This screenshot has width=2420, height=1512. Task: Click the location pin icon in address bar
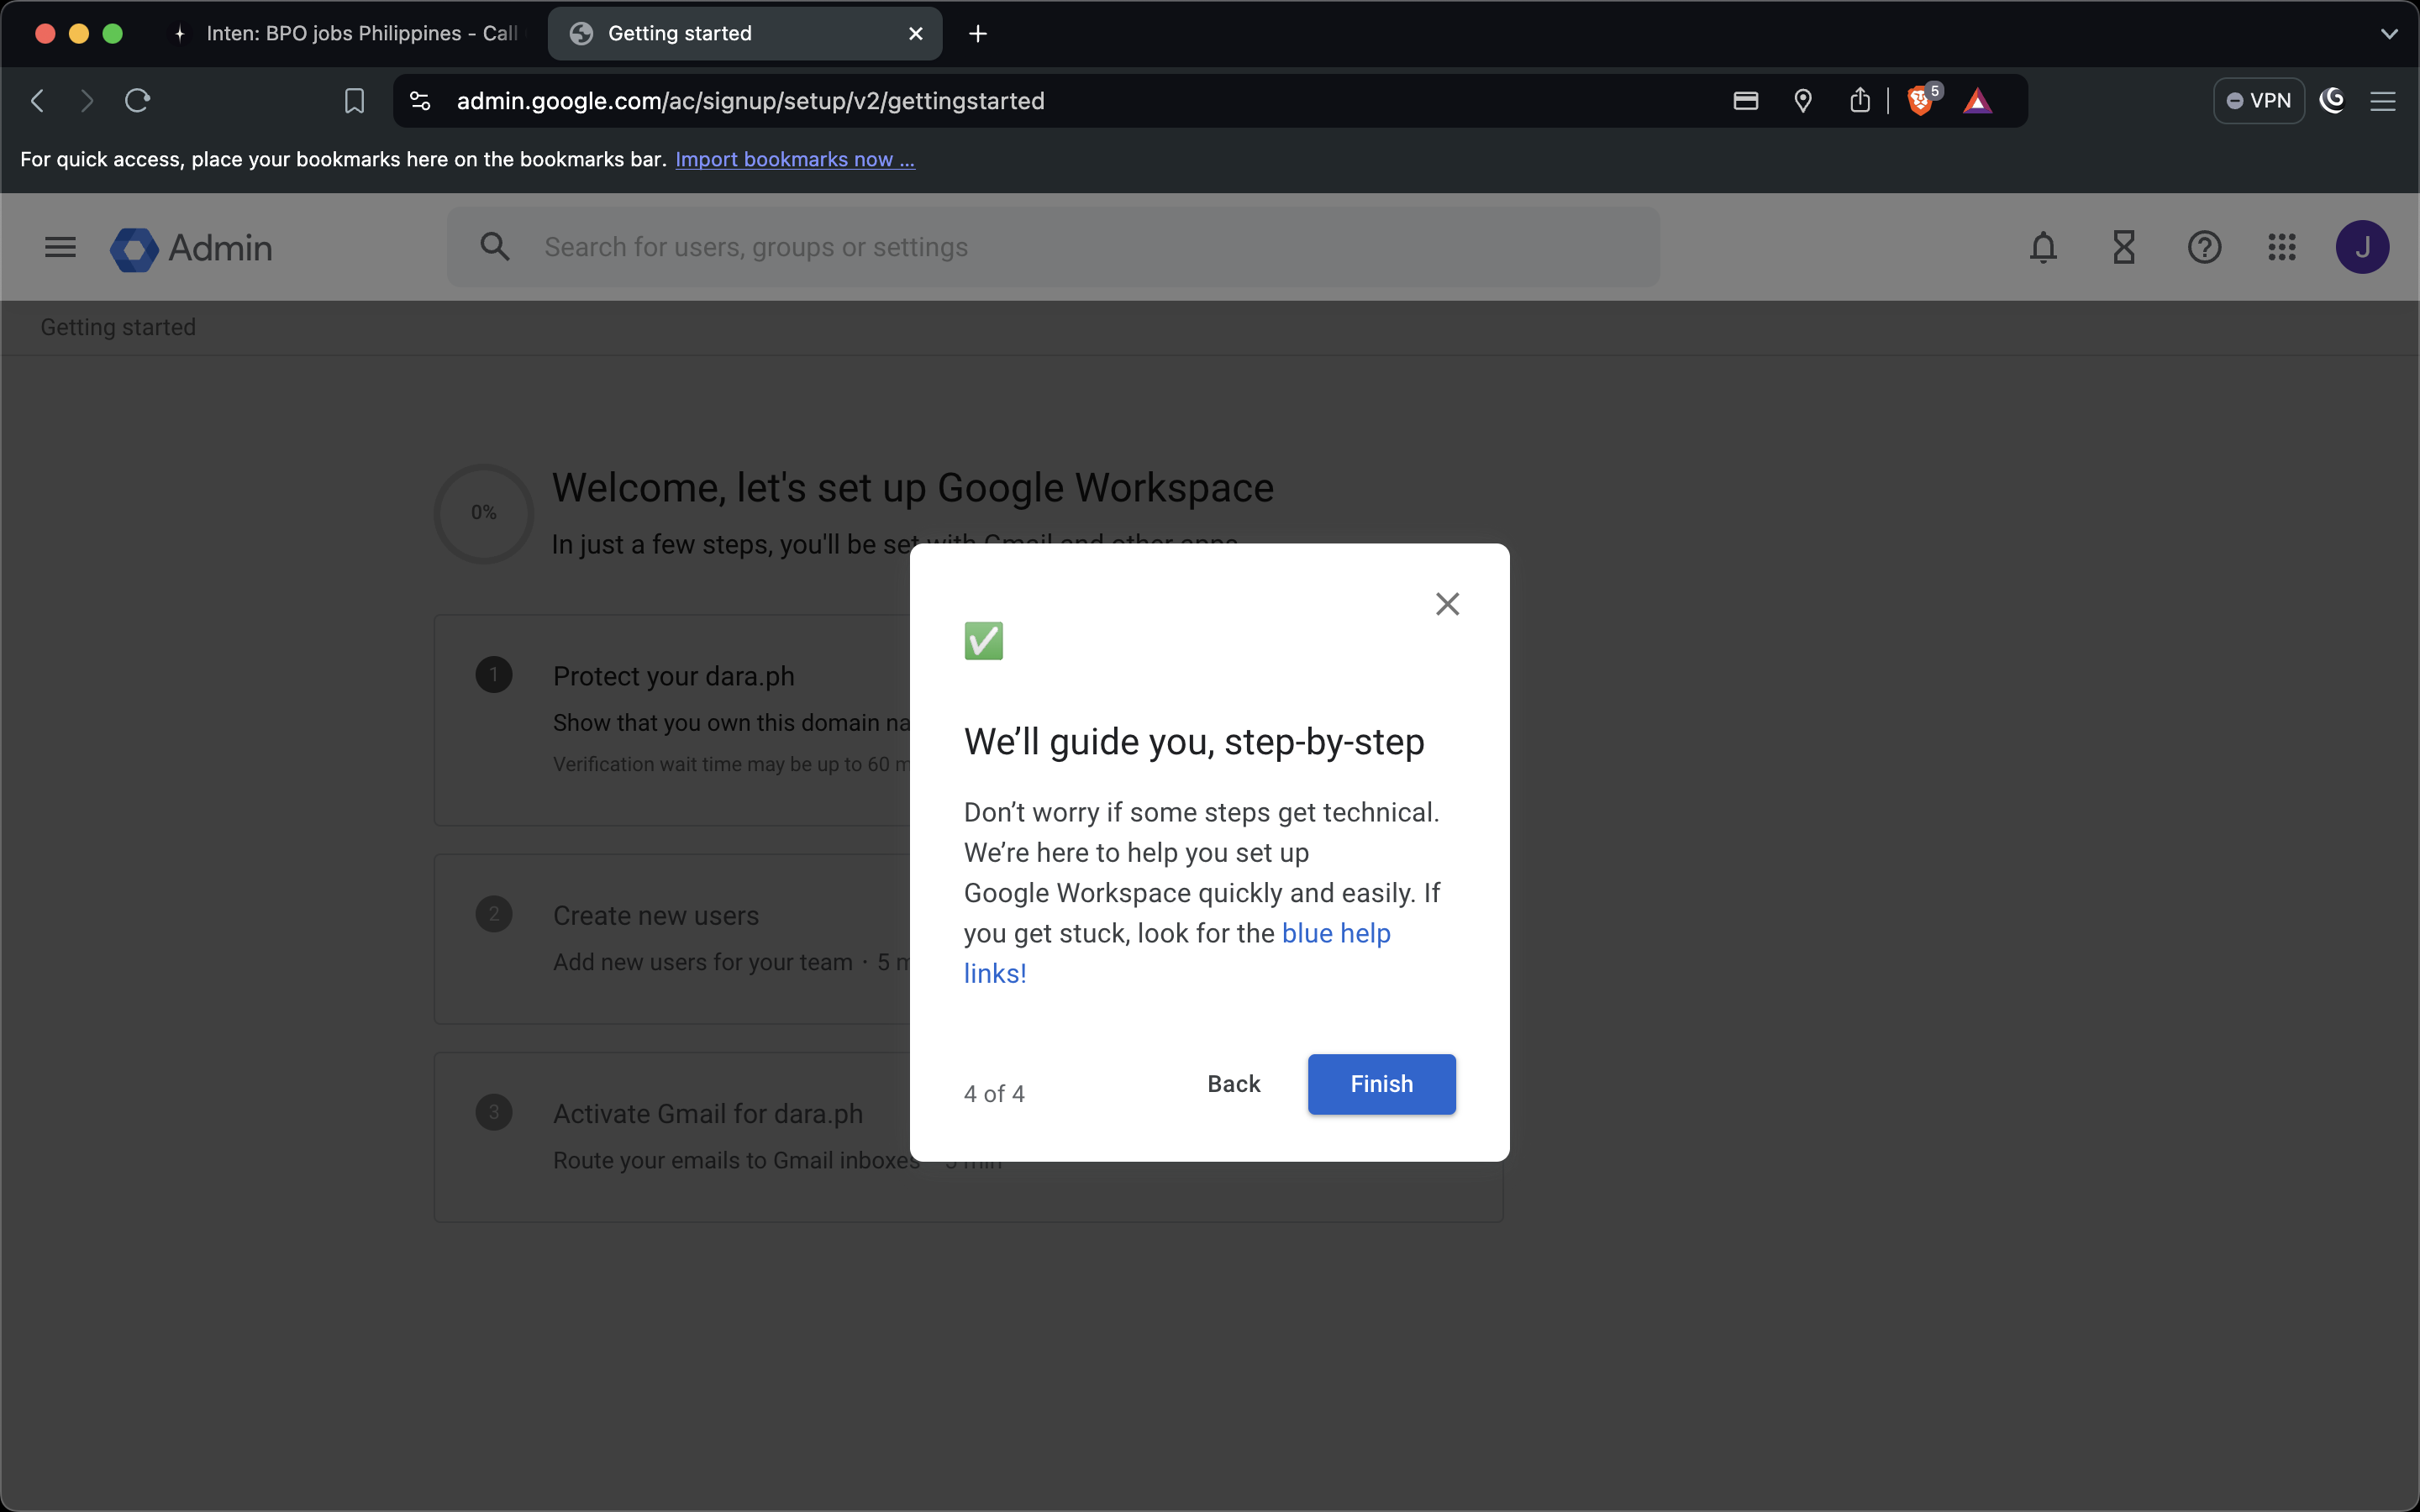tap(1803, 101)
